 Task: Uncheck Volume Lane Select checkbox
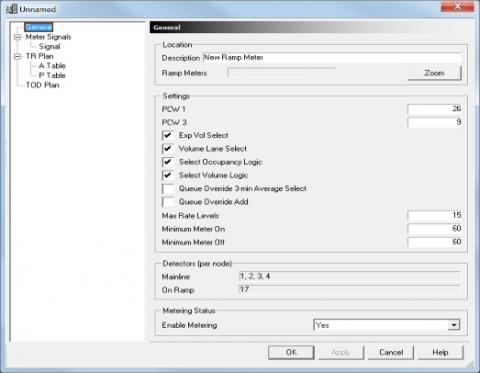click(168, 149)
